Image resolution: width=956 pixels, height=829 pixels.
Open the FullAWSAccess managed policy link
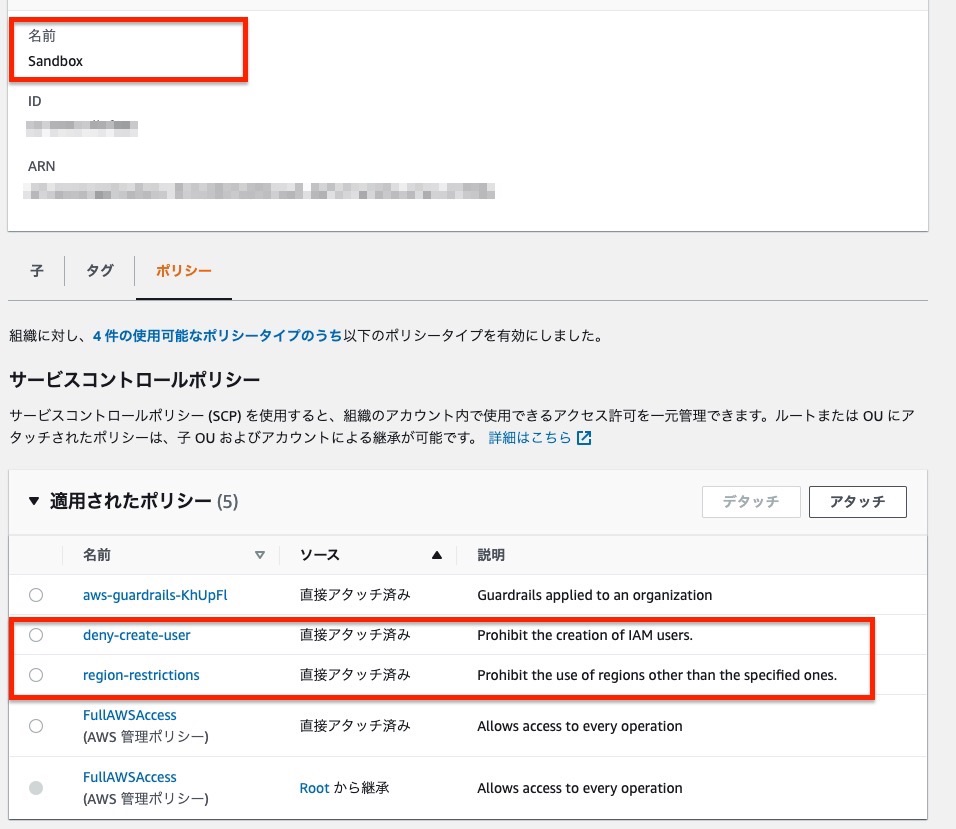pos(129,714)
